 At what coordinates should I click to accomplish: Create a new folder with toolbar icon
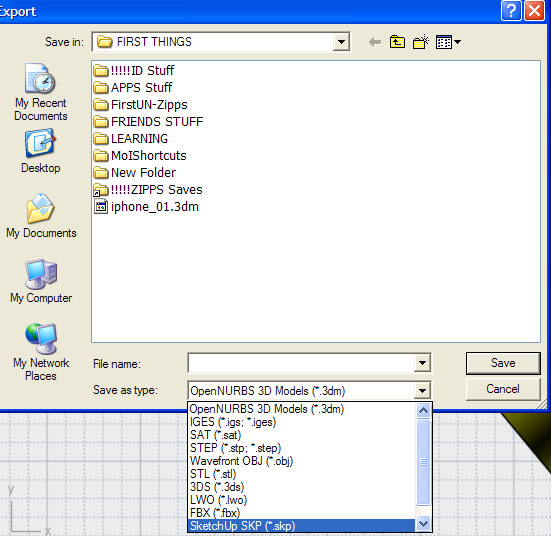pos(421,42)
